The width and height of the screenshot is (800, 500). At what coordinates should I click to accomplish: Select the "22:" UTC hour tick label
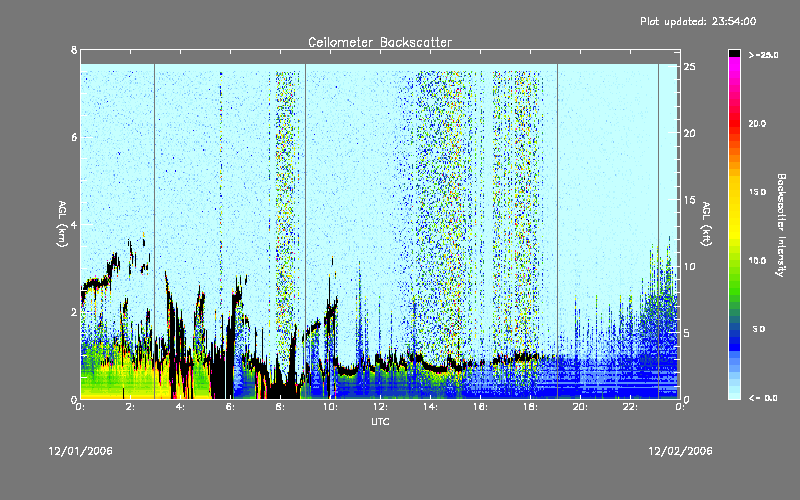(x=630, y=407)
